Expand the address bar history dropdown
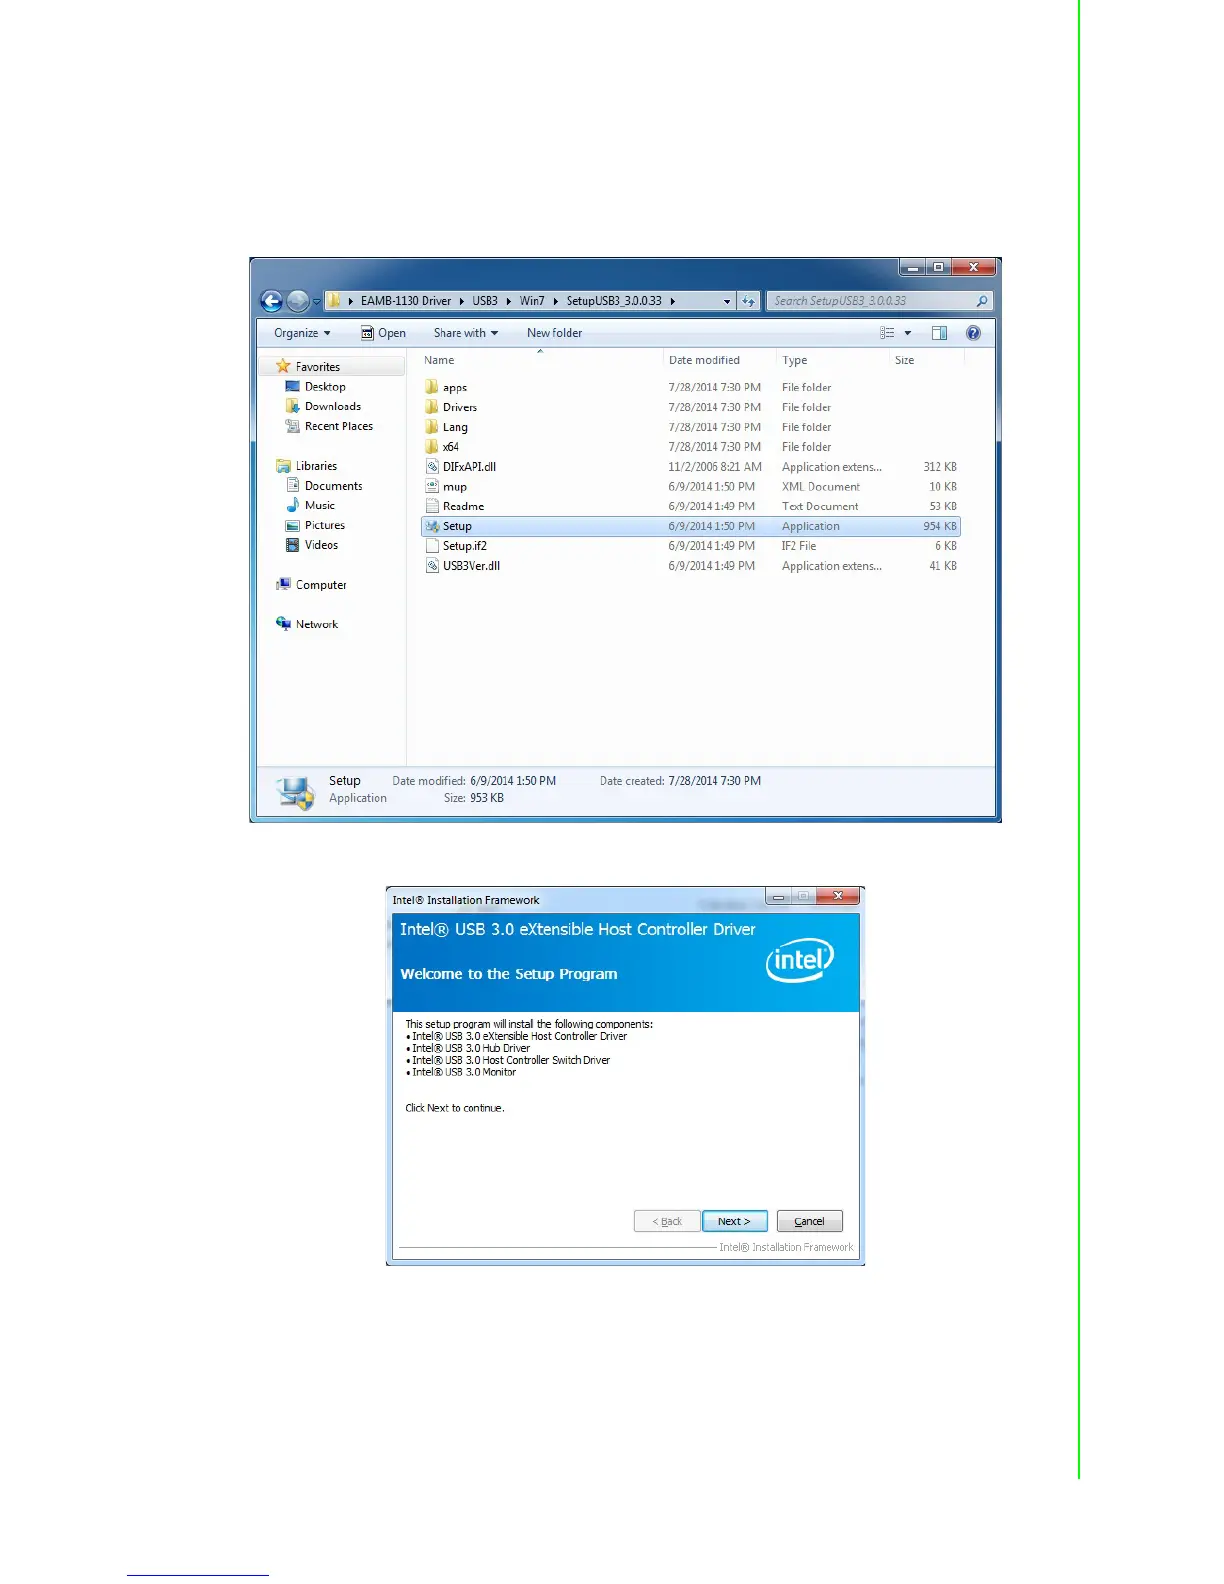 point(727,301)
